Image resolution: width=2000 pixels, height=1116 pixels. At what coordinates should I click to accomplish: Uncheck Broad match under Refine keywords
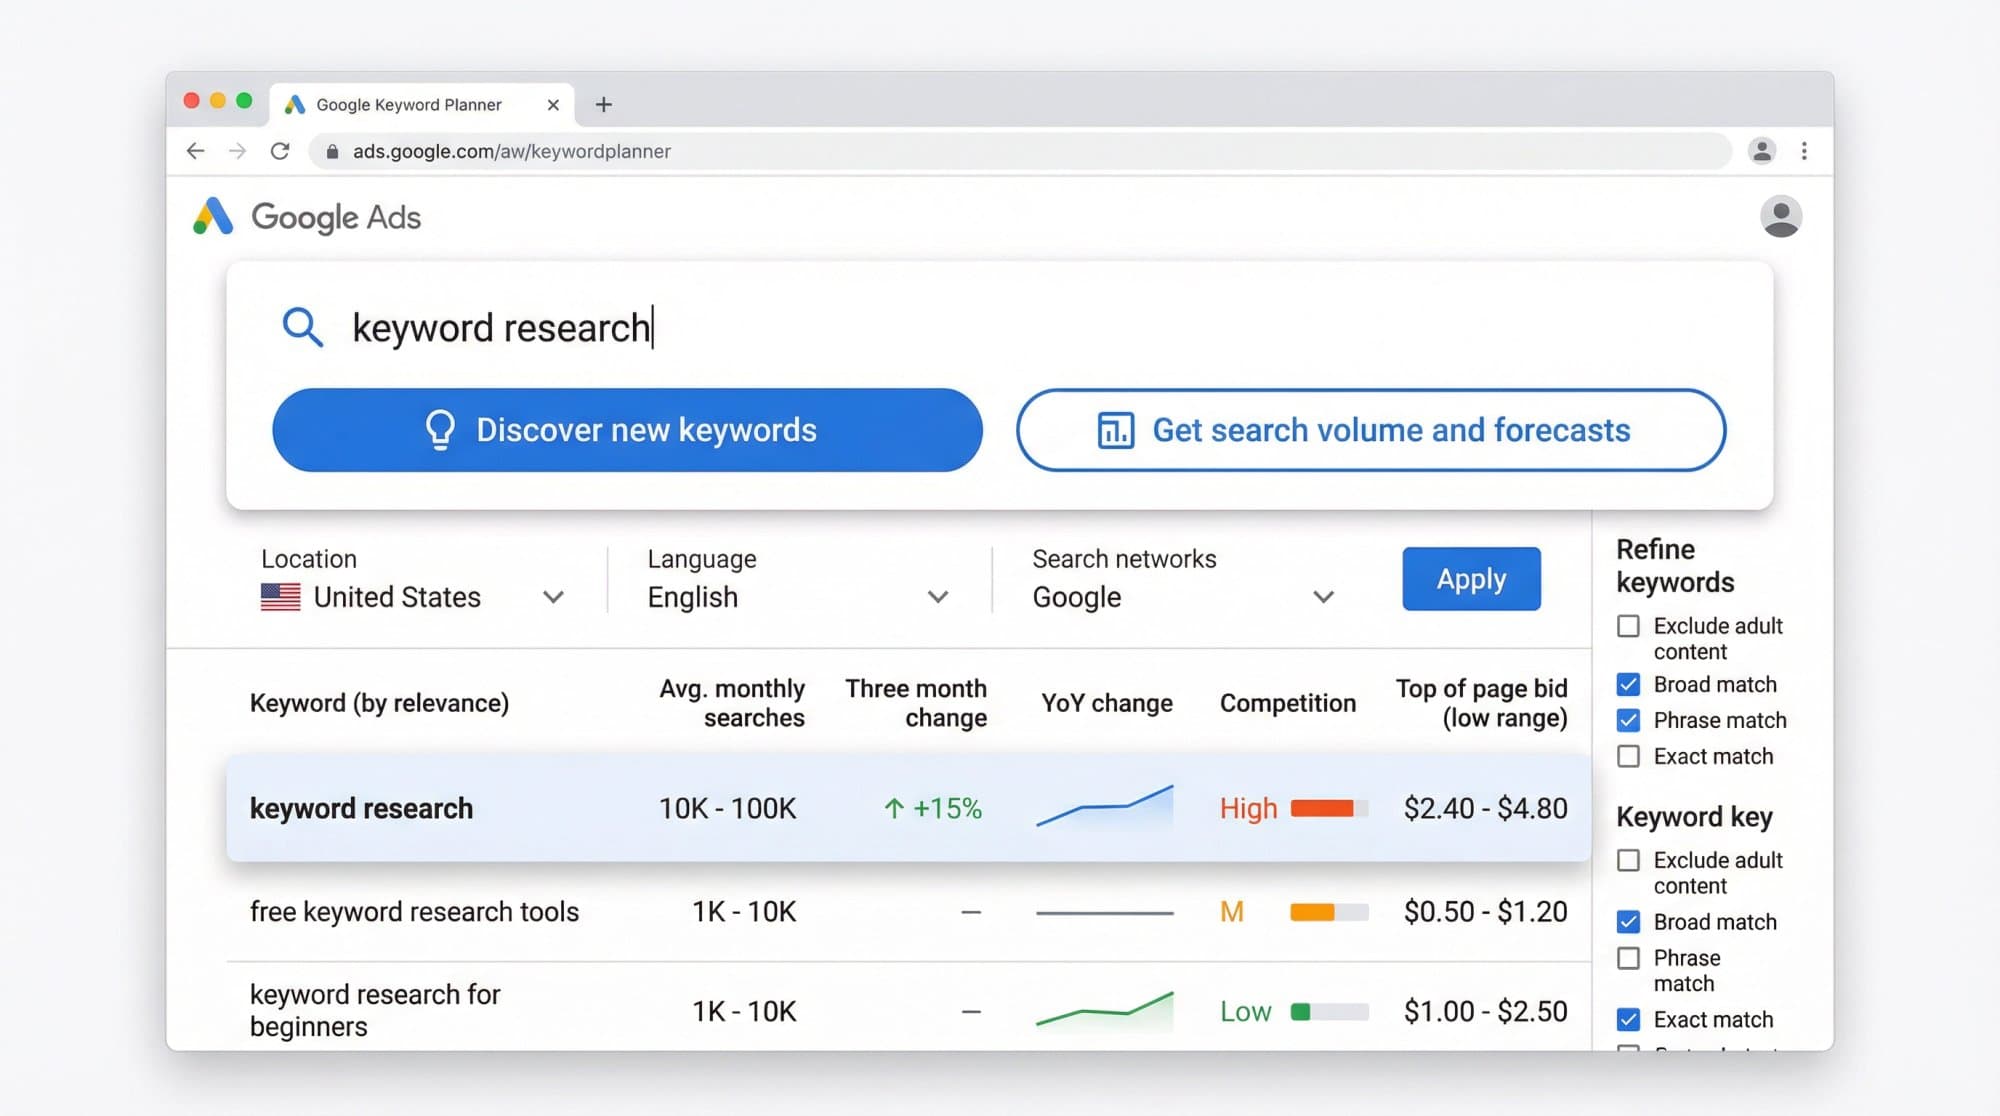[x=1628, y=685]
